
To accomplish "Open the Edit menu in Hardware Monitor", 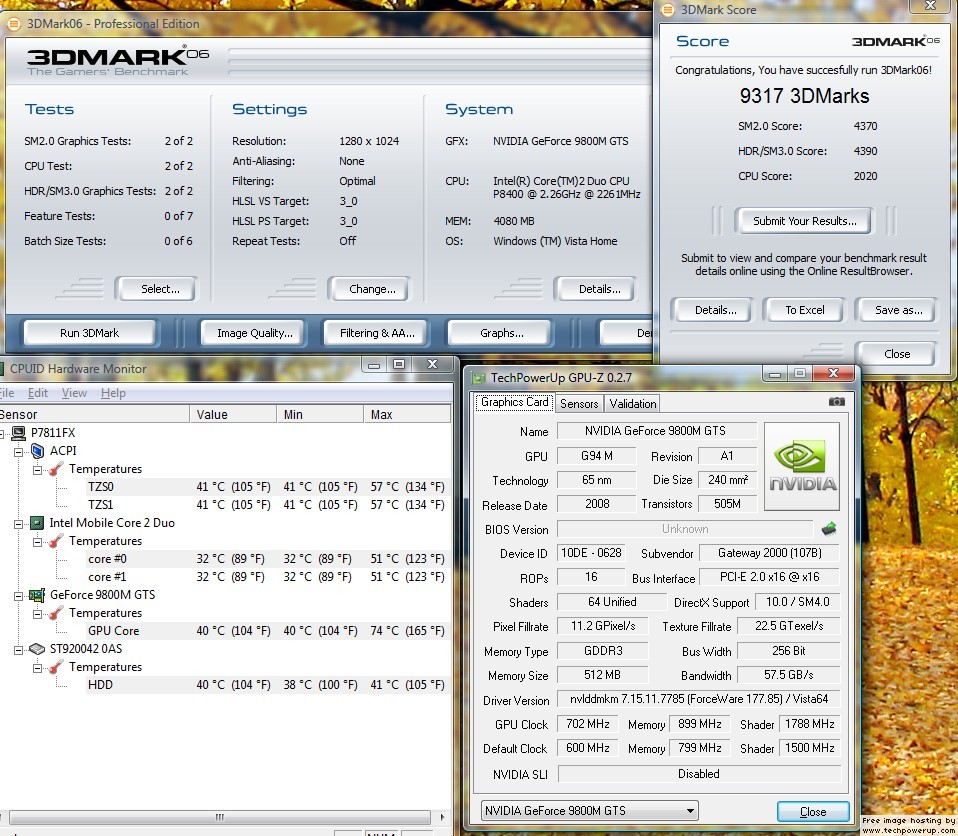I will [x=37, y=393].
